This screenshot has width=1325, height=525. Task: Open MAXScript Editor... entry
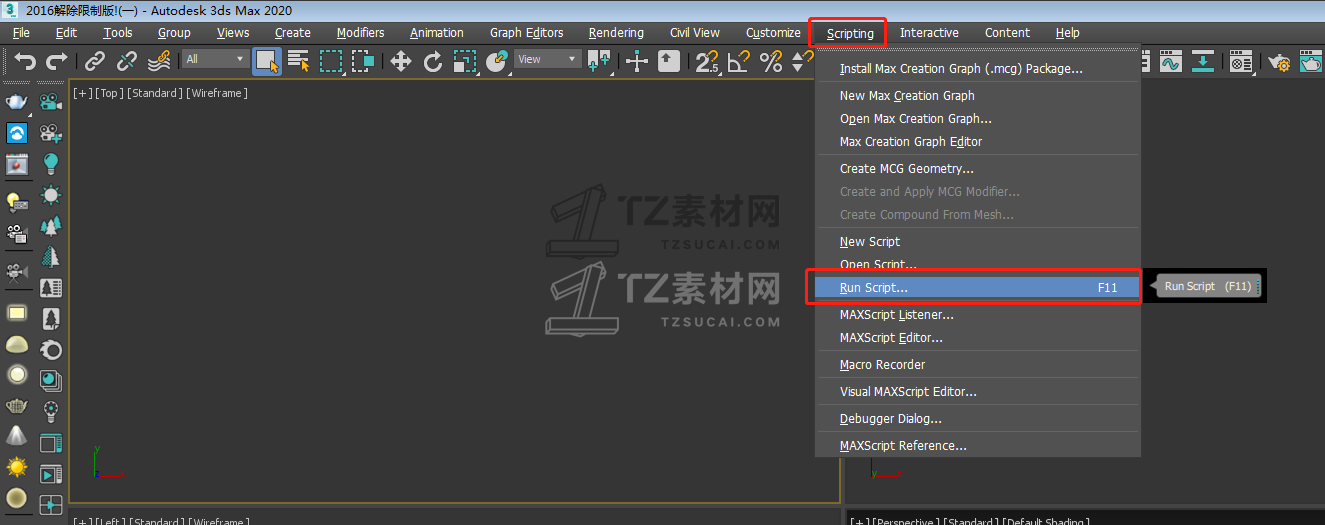pyautogui.click(x=891, y=338)
